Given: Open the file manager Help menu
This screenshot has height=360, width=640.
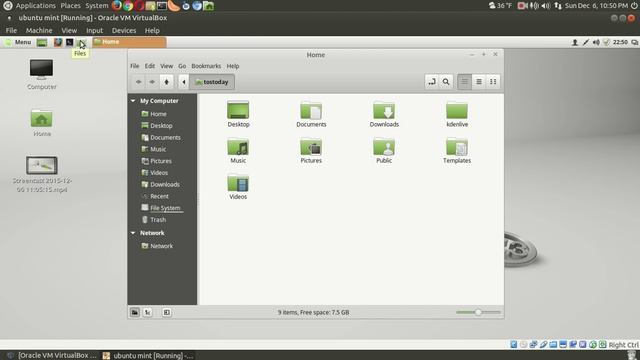Looking at the screenshot, I should tap(233, 66).
